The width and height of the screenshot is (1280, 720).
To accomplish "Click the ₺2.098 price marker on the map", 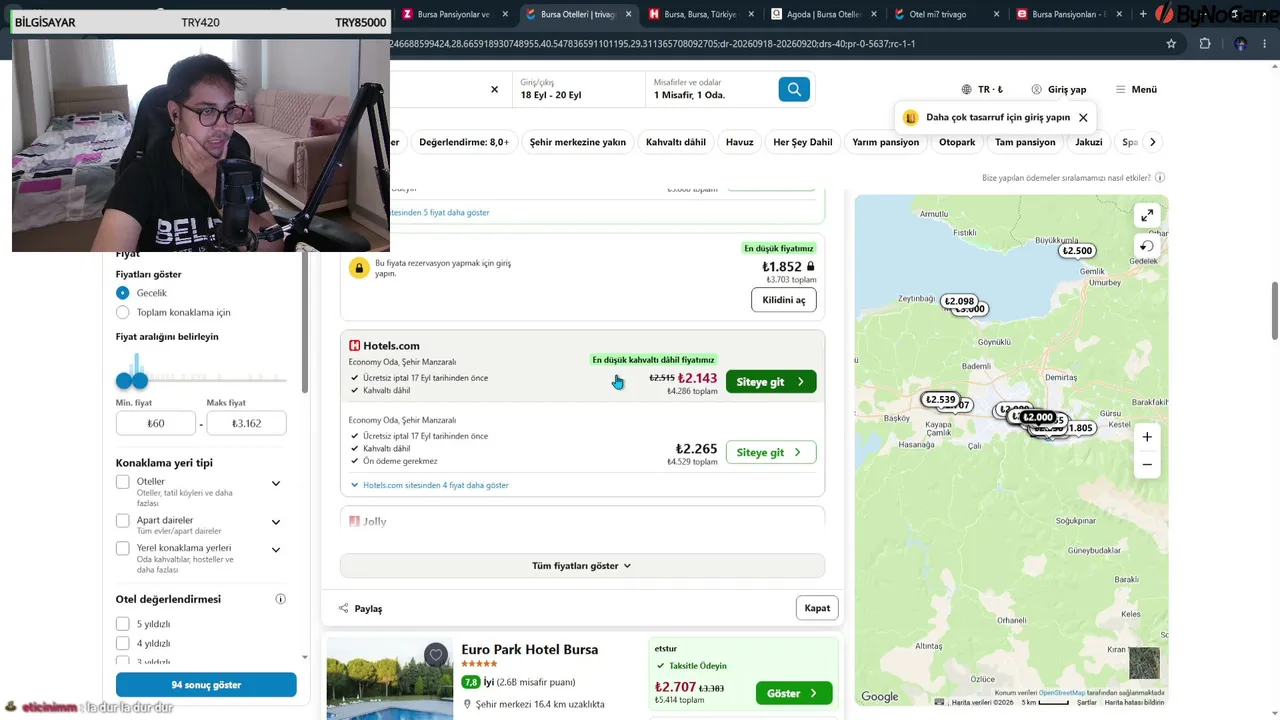I will pyautogui.click(x=959, y=301).
